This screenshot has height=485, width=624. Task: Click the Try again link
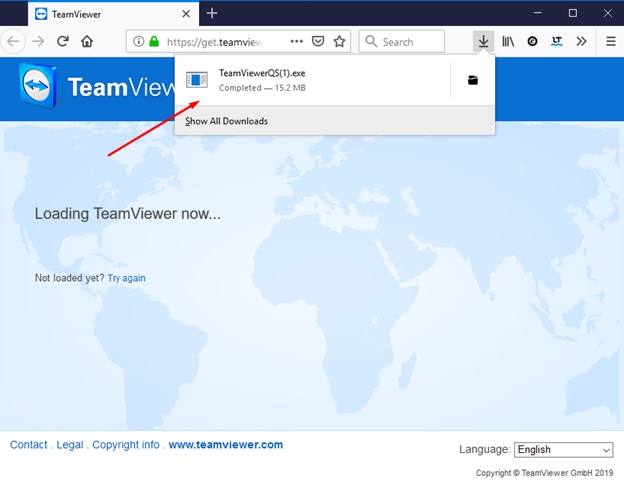point(127,278)
